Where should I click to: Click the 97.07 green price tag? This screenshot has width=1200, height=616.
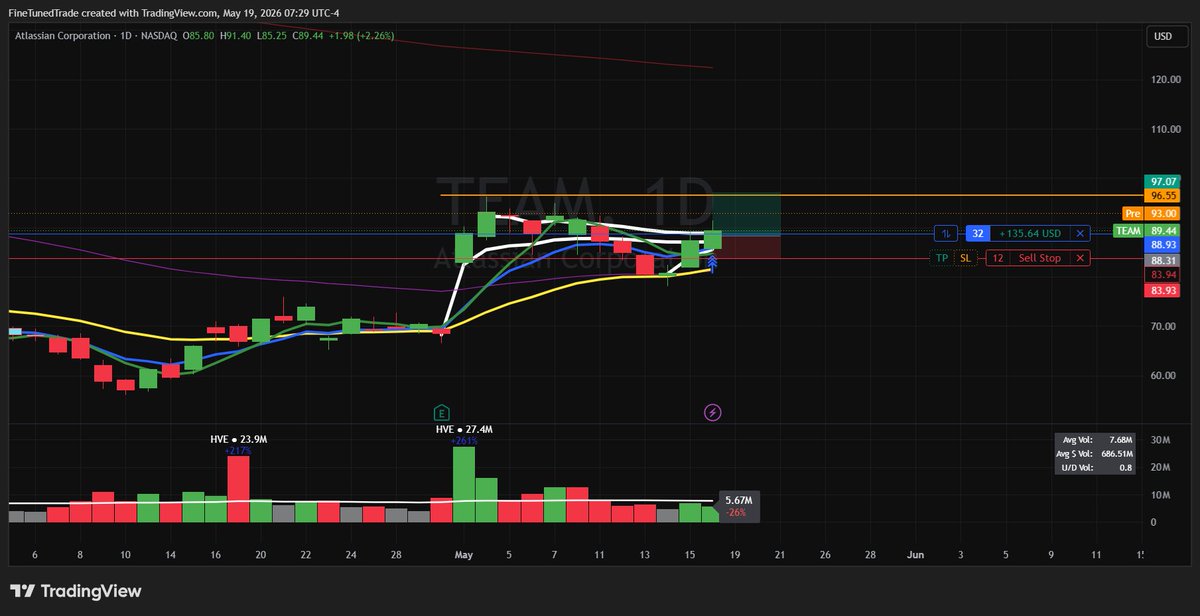(x=1163, y=181)
